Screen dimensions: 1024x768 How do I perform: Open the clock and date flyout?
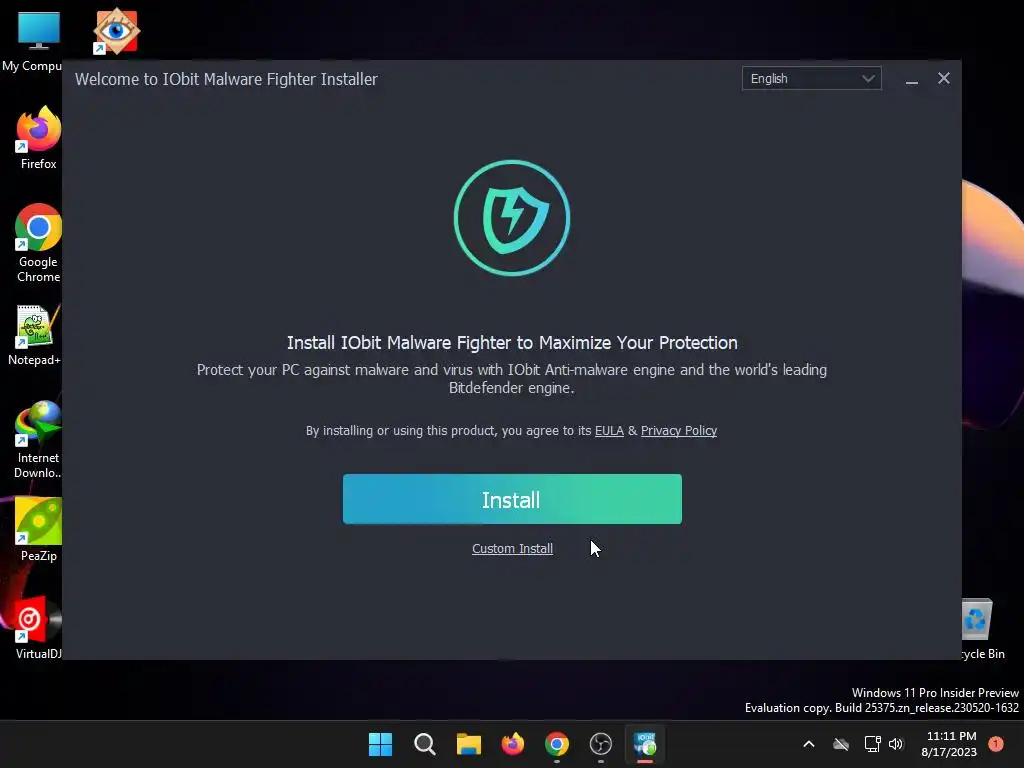pos(949,744)
